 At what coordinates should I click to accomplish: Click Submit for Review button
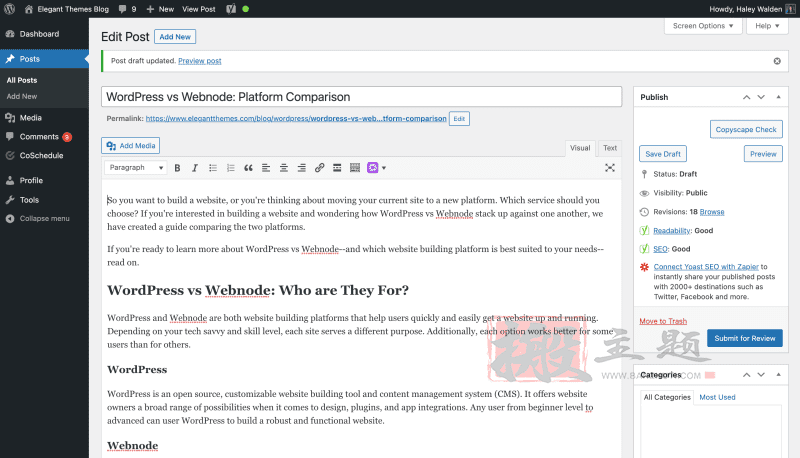tap(744, 338)
